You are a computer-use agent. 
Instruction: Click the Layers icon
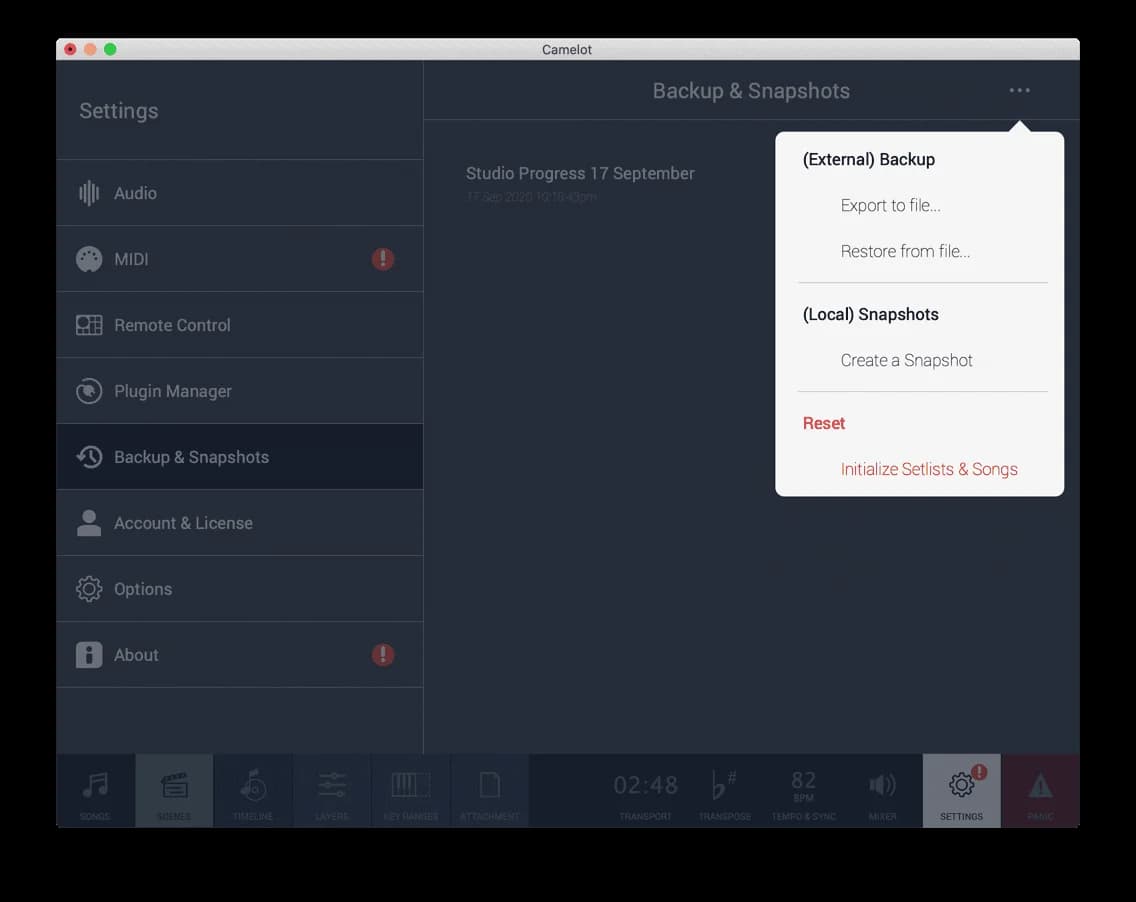[x=332, y=790]
